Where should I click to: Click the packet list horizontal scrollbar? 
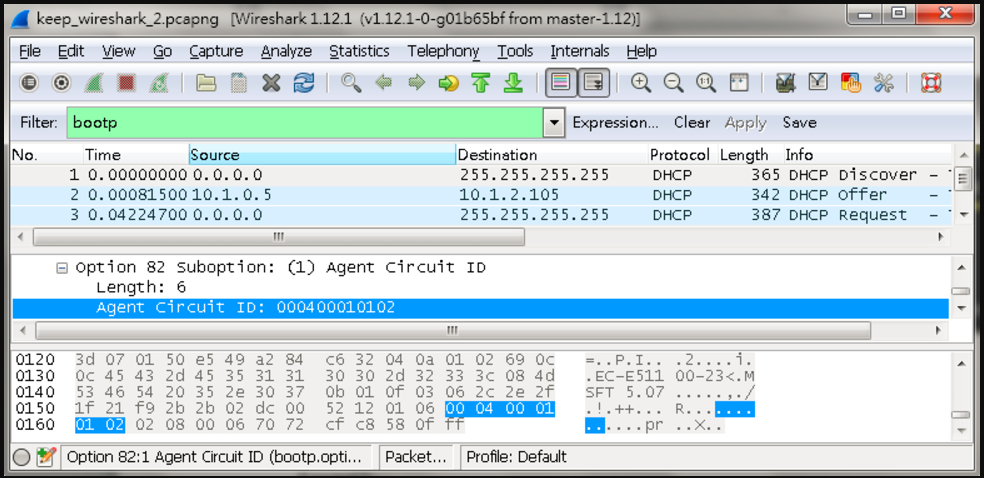pos(279,236)
